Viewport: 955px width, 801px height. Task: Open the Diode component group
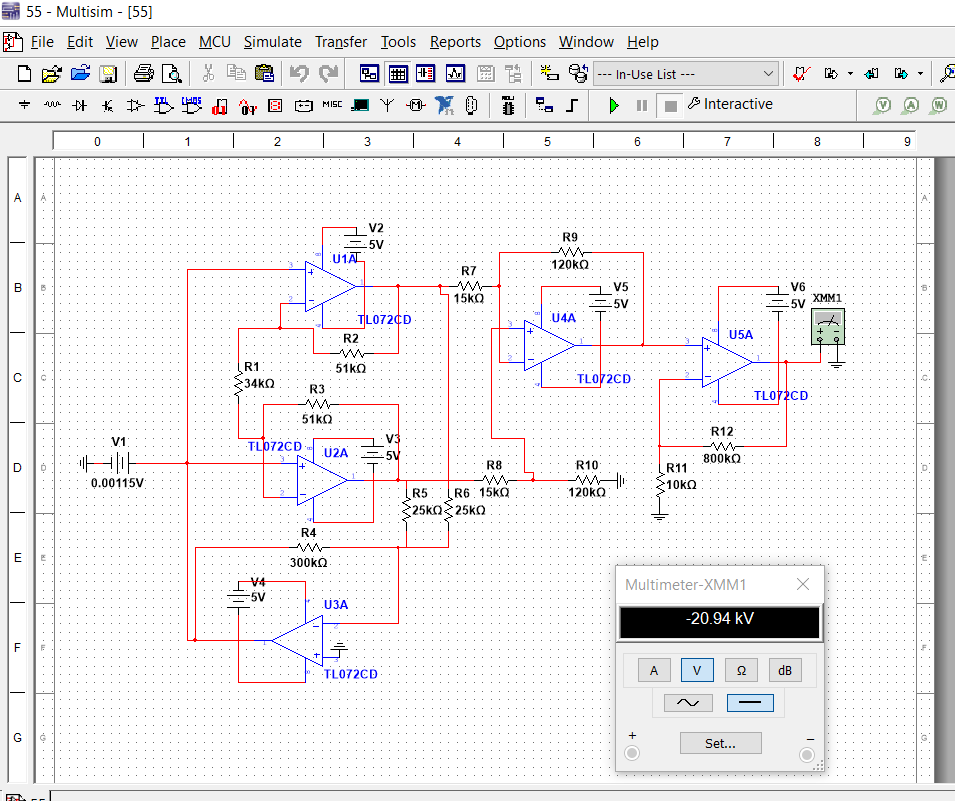pyautogui.click(x=81, y=105)
